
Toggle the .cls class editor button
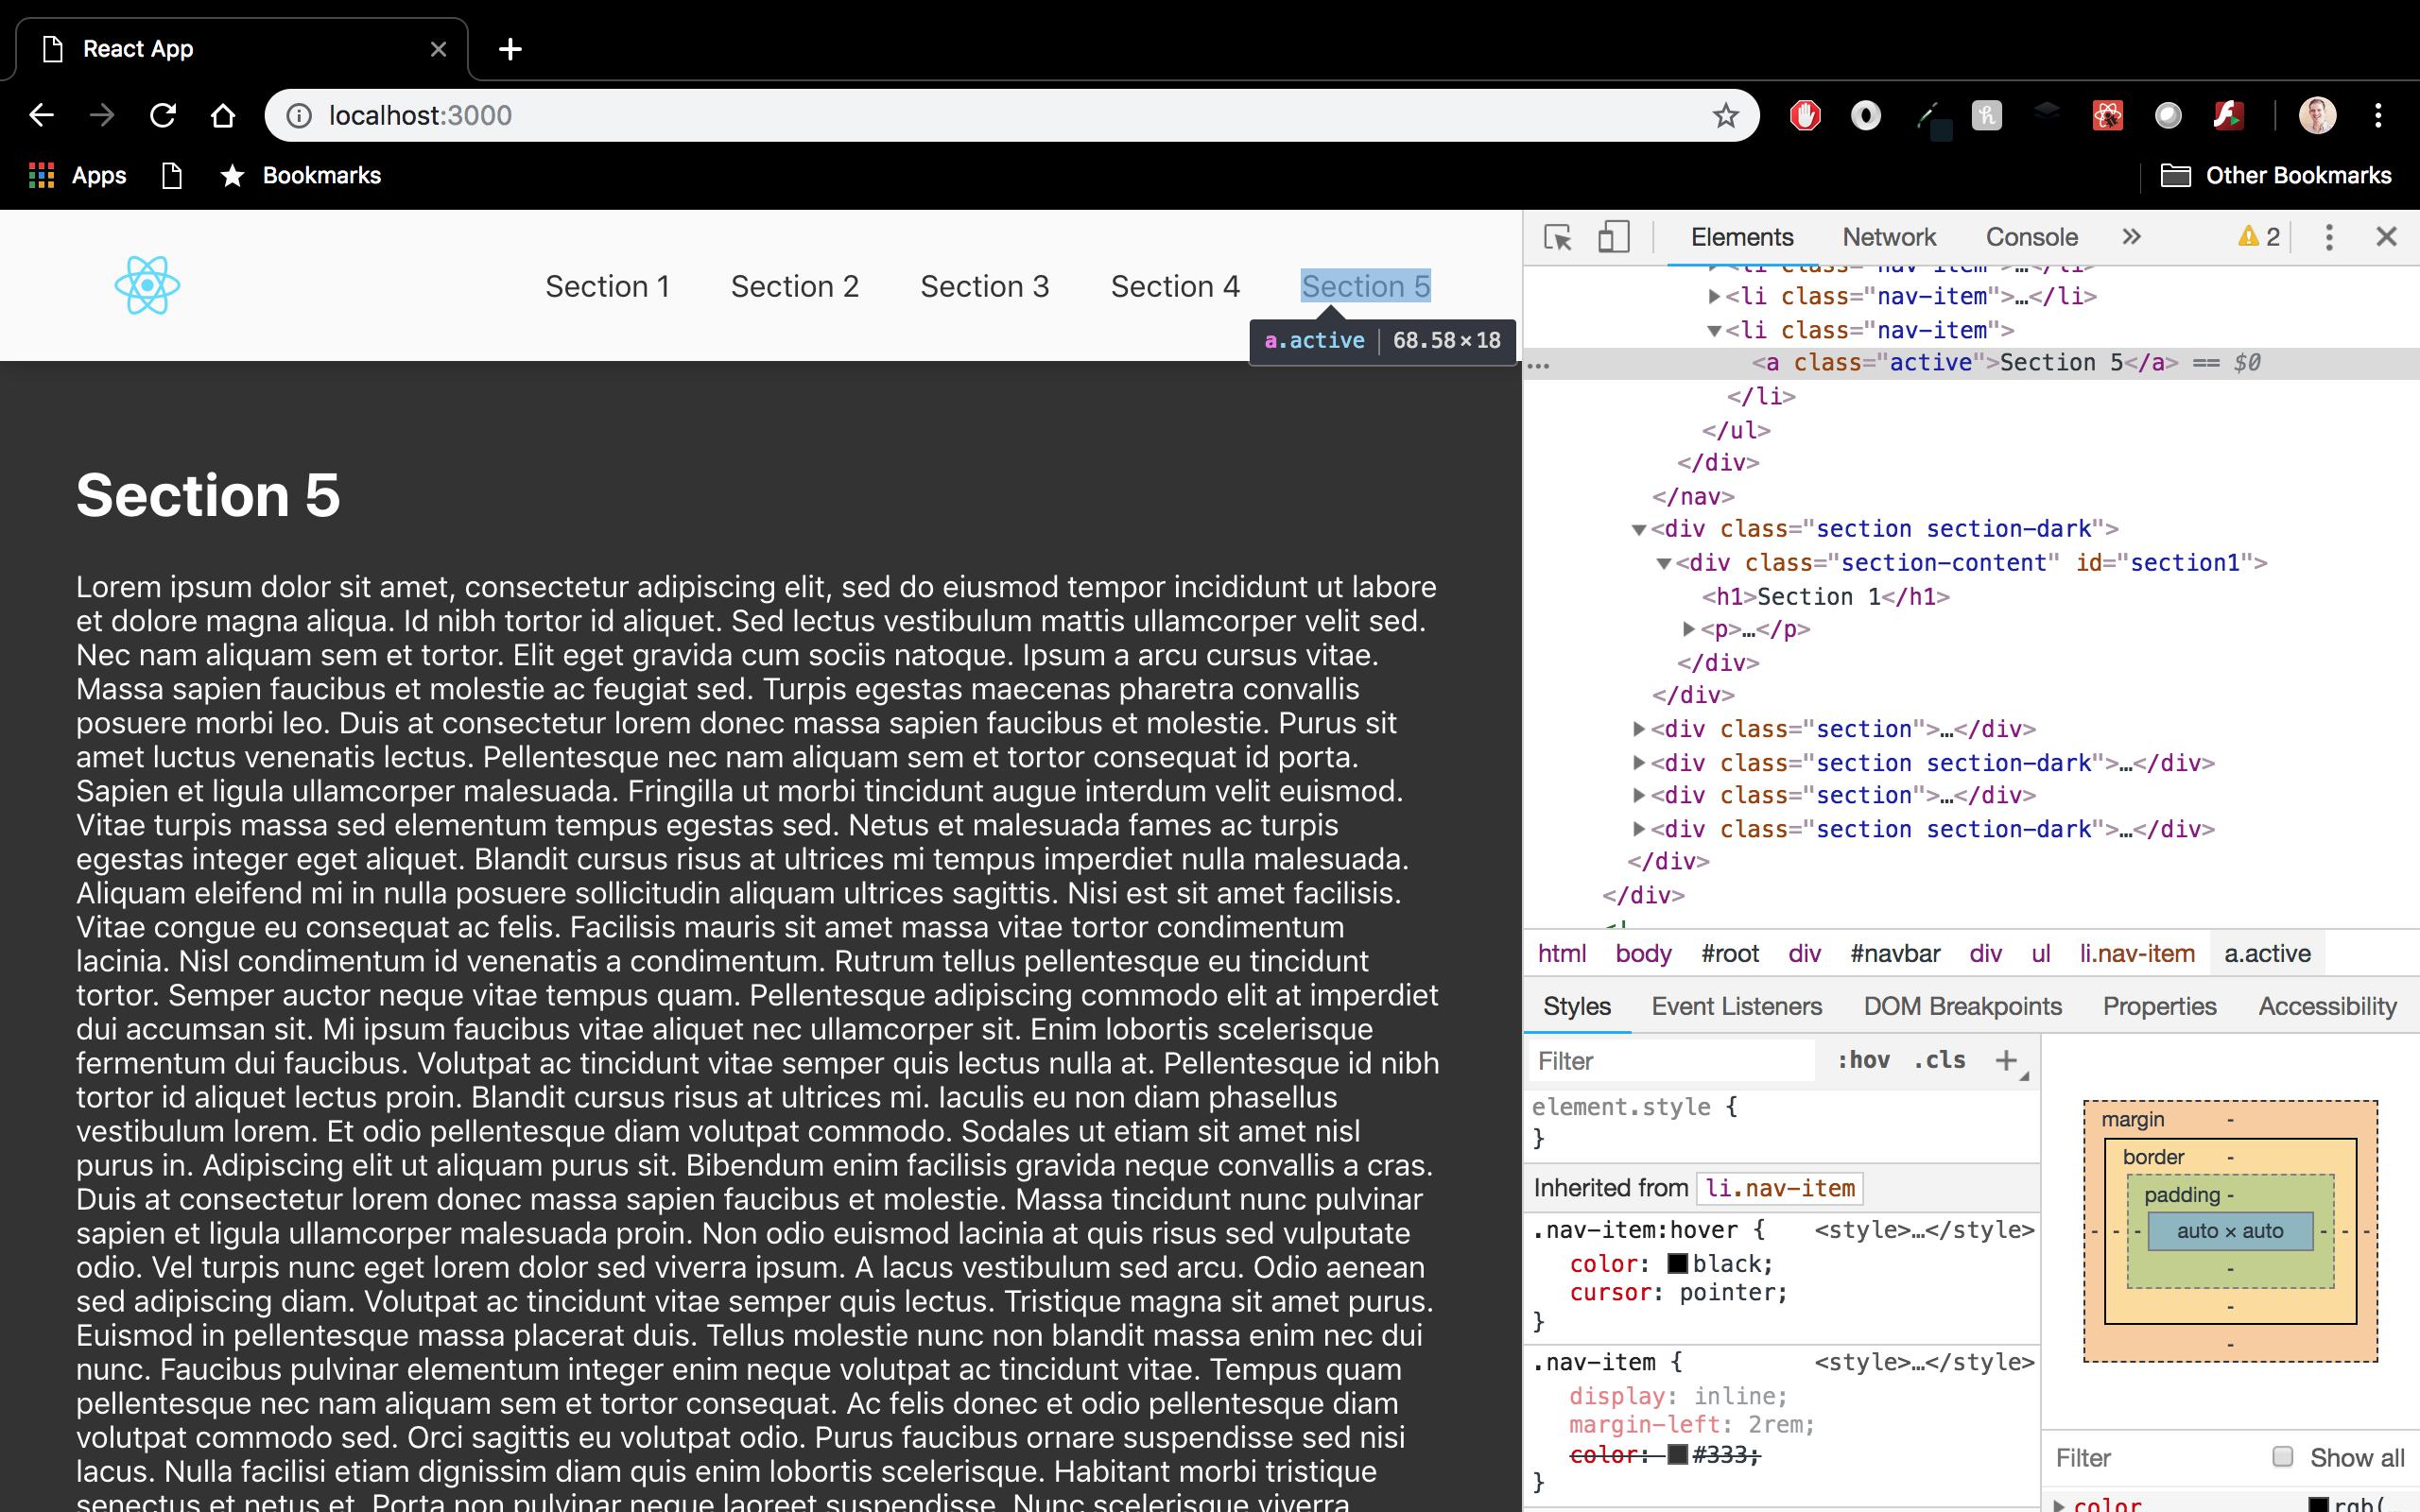tap(1939, 1059)
